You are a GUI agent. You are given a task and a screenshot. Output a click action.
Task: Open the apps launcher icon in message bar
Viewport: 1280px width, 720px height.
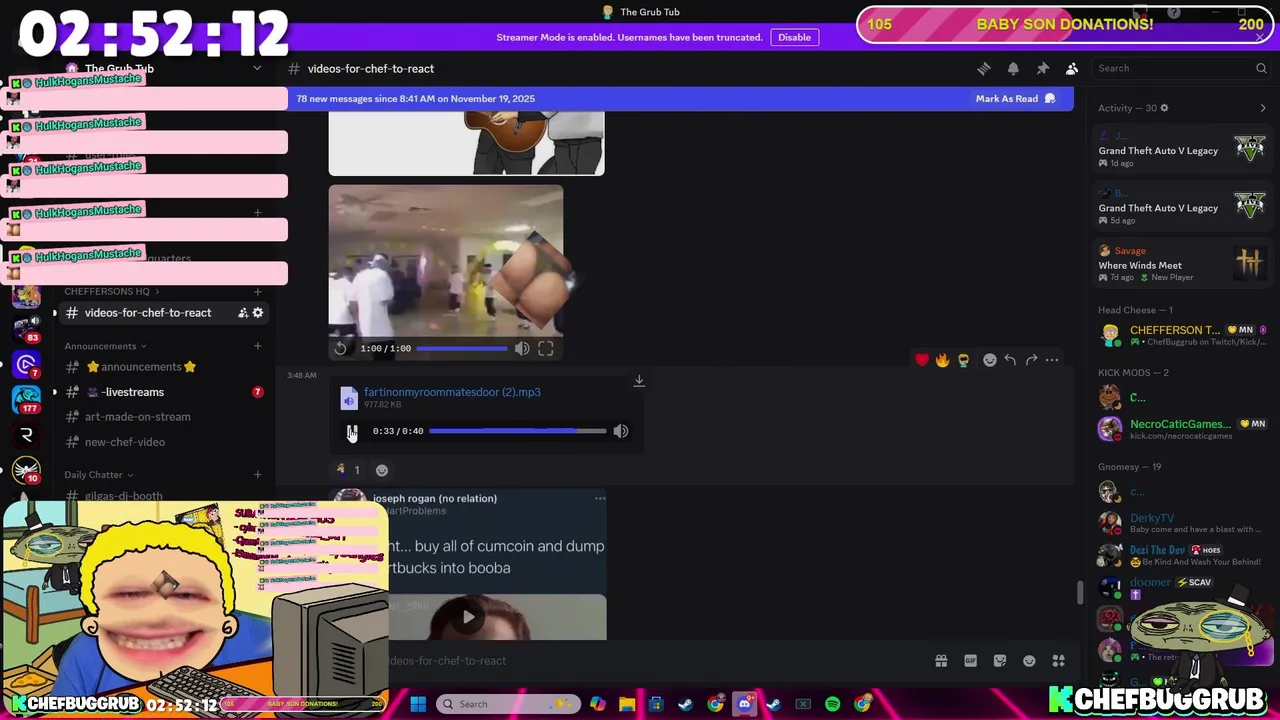click(1058, 661)
